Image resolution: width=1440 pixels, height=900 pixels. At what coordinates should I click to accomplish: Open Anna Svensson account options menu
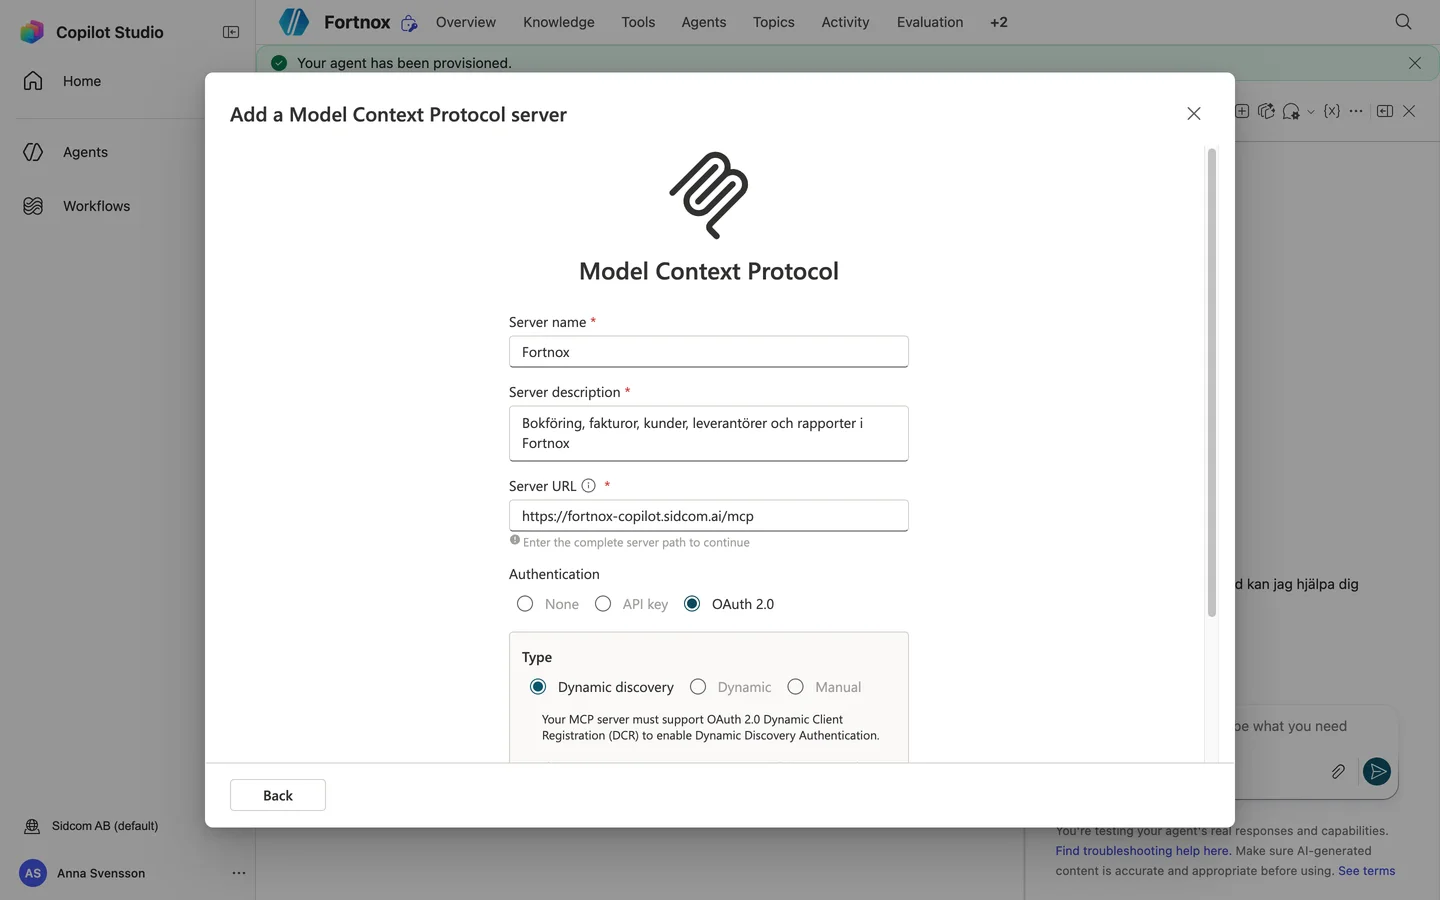pyautogui.click(x=239, y=873)
